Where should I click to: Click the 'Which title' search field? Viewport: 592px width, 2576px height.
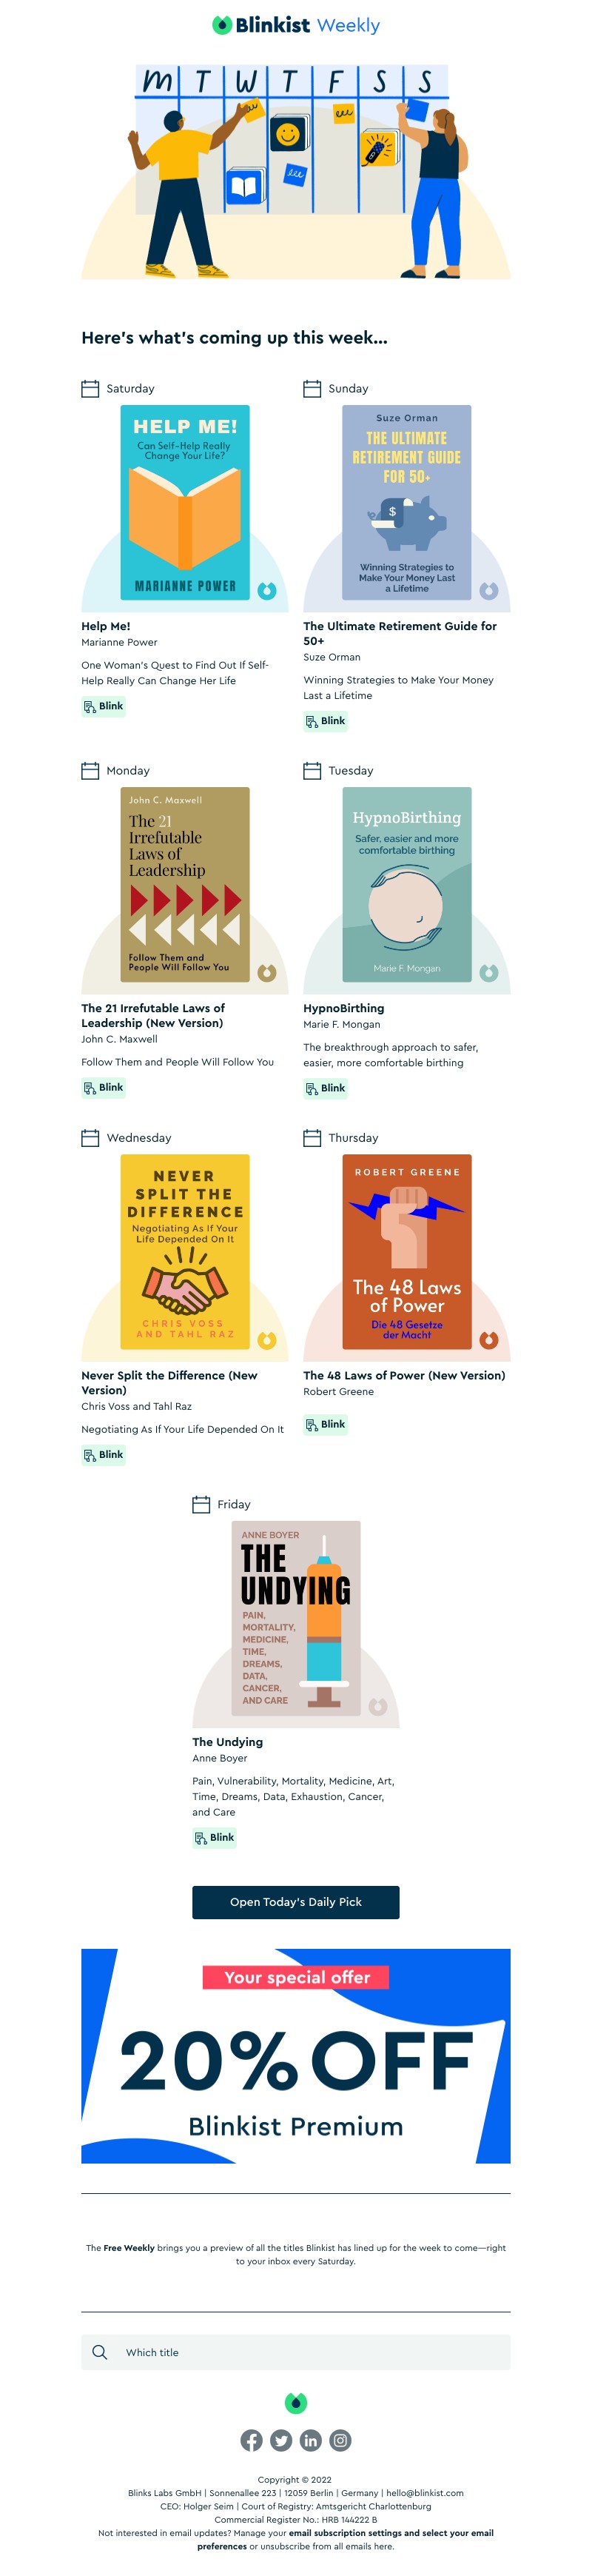296,2352
